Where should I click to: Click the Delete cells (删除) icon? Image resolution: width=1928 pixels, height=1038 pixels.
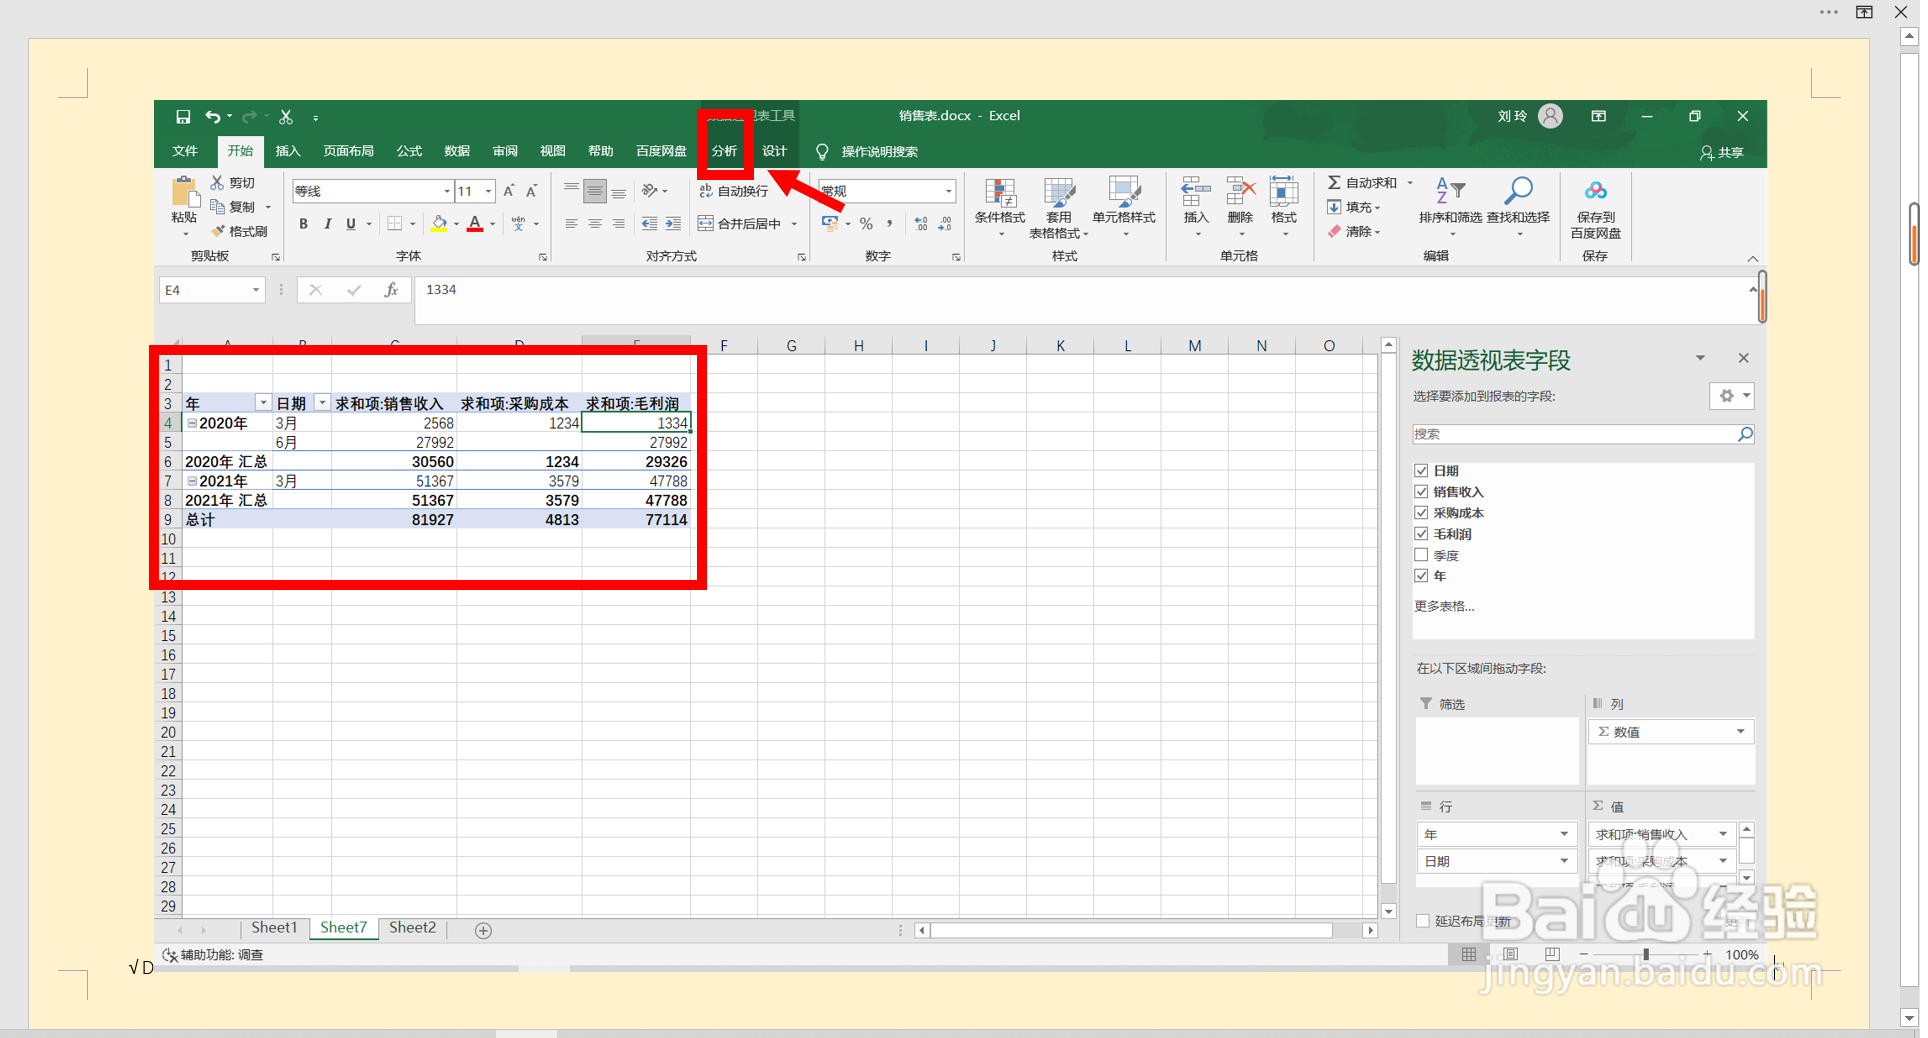pos(1240,191)
